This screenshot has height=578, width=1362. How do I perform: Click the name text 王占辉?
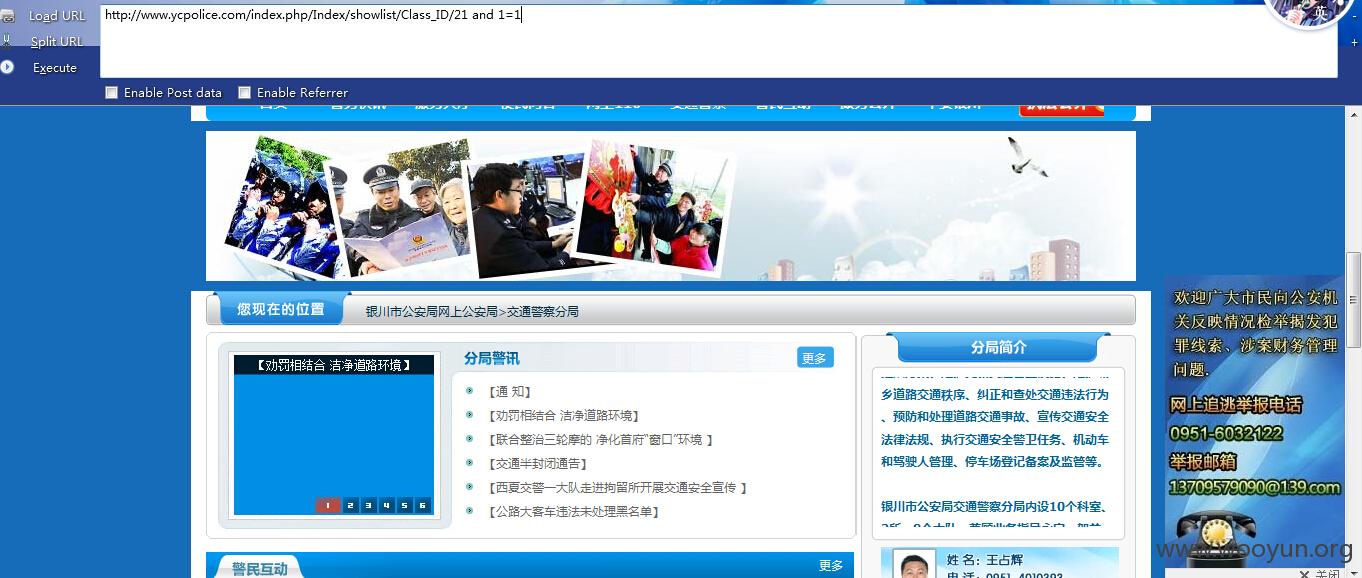pyautogui.click(x=1003, y=560)
